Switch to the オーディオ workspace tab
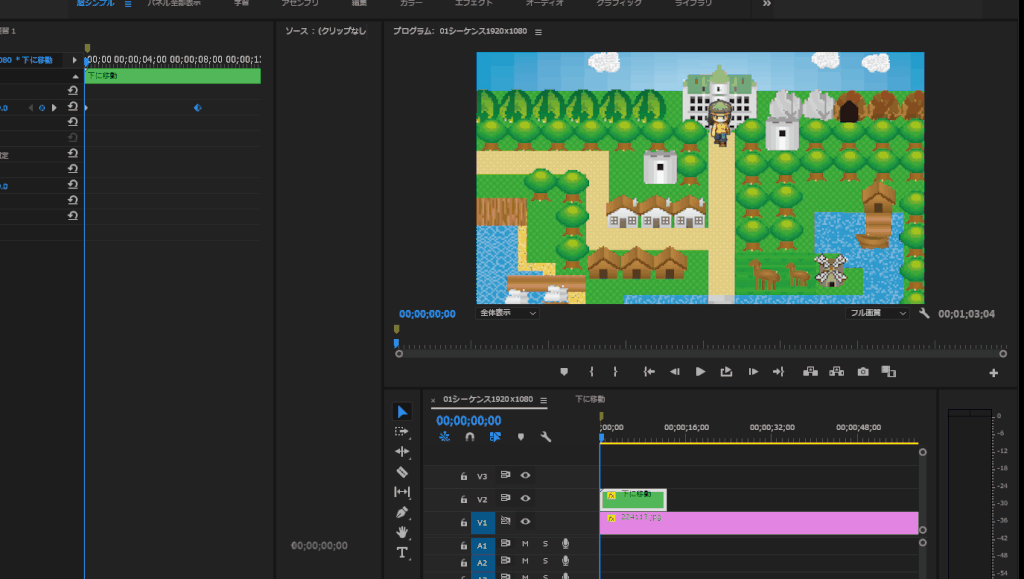This screenshot has height=579, width=1024. pyautogui.click(x=544, y=4)
